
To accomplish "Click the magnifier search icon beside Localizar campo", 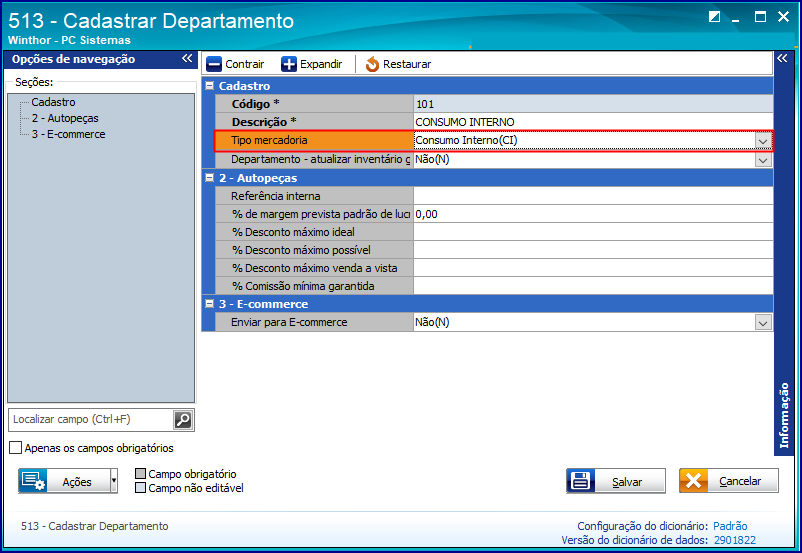I will [x=183, y=420].
